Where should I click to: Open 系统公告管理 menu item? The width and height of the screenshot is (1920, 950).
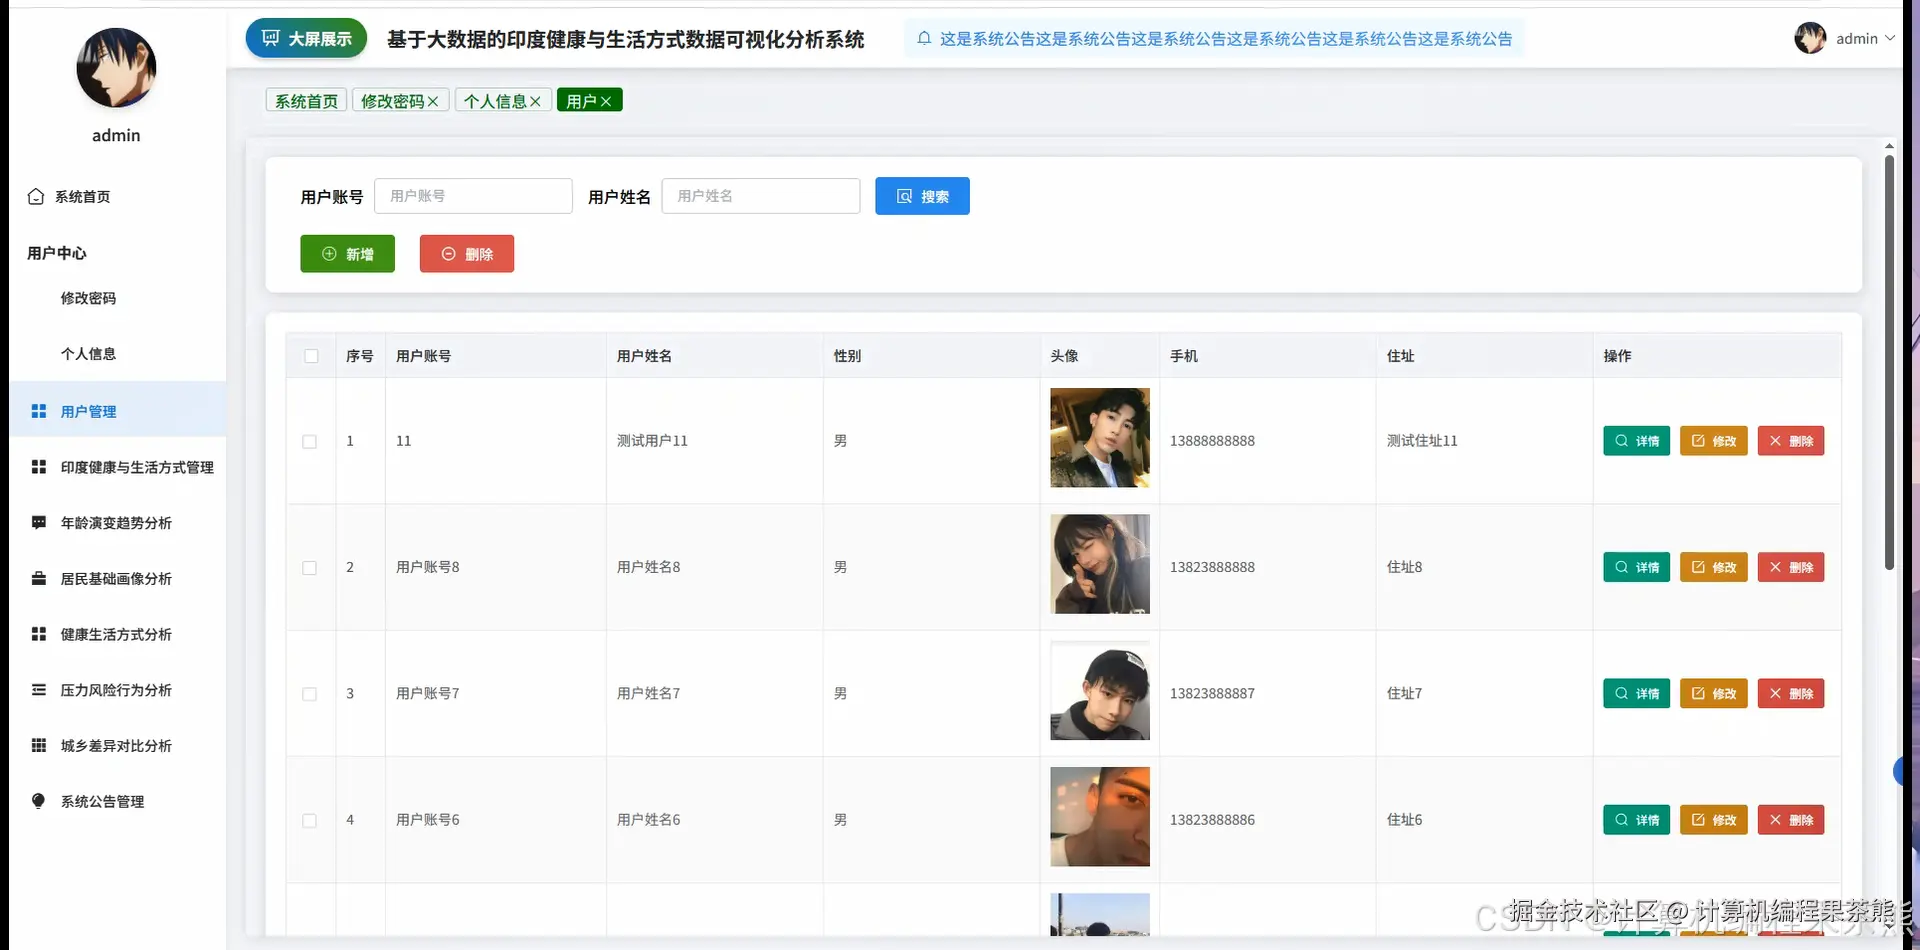point(118,801)
